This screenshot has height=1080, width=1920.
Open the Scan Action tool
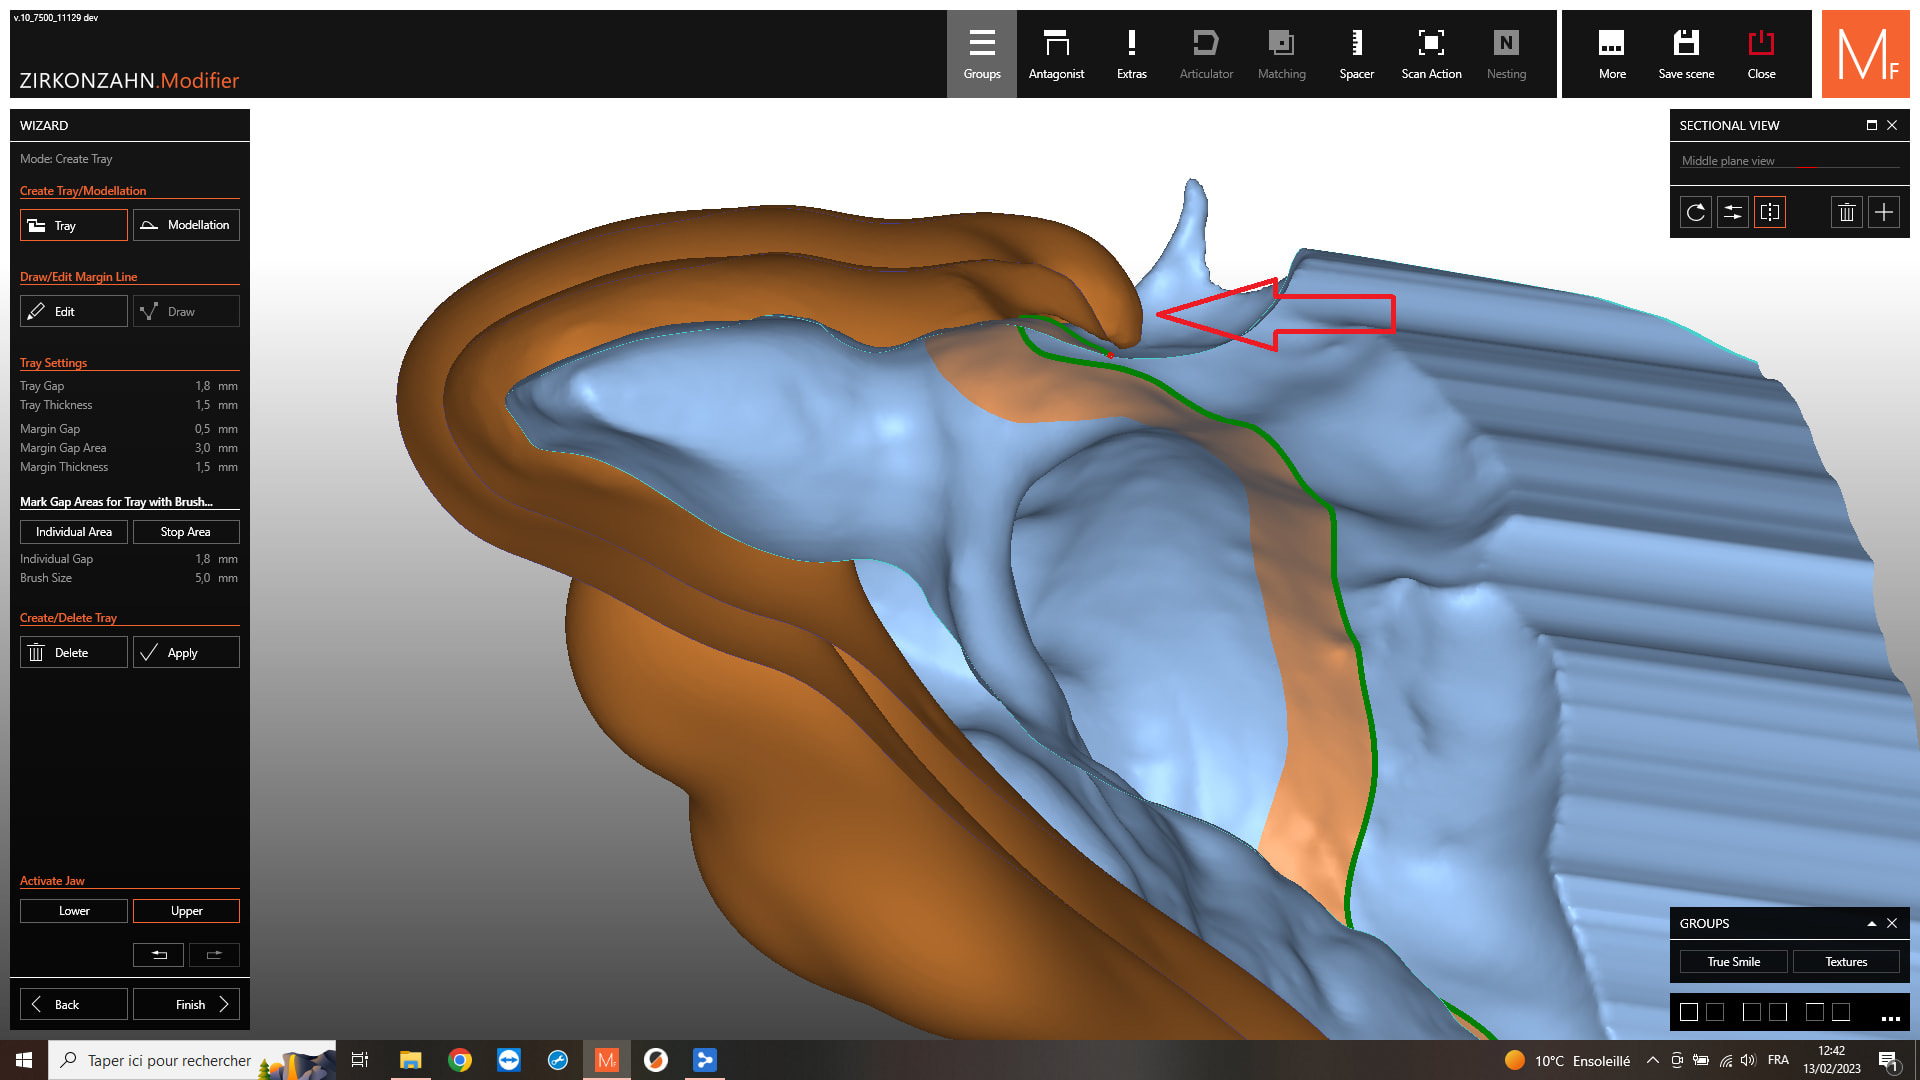point(1431,54)
